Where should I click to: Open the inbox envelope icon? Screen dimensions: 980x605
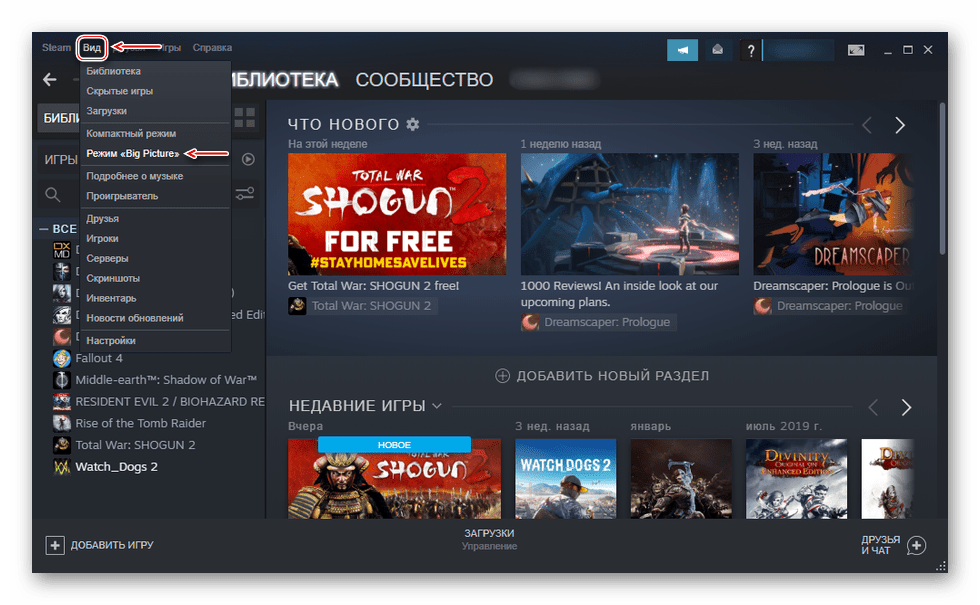coord(717,50)
